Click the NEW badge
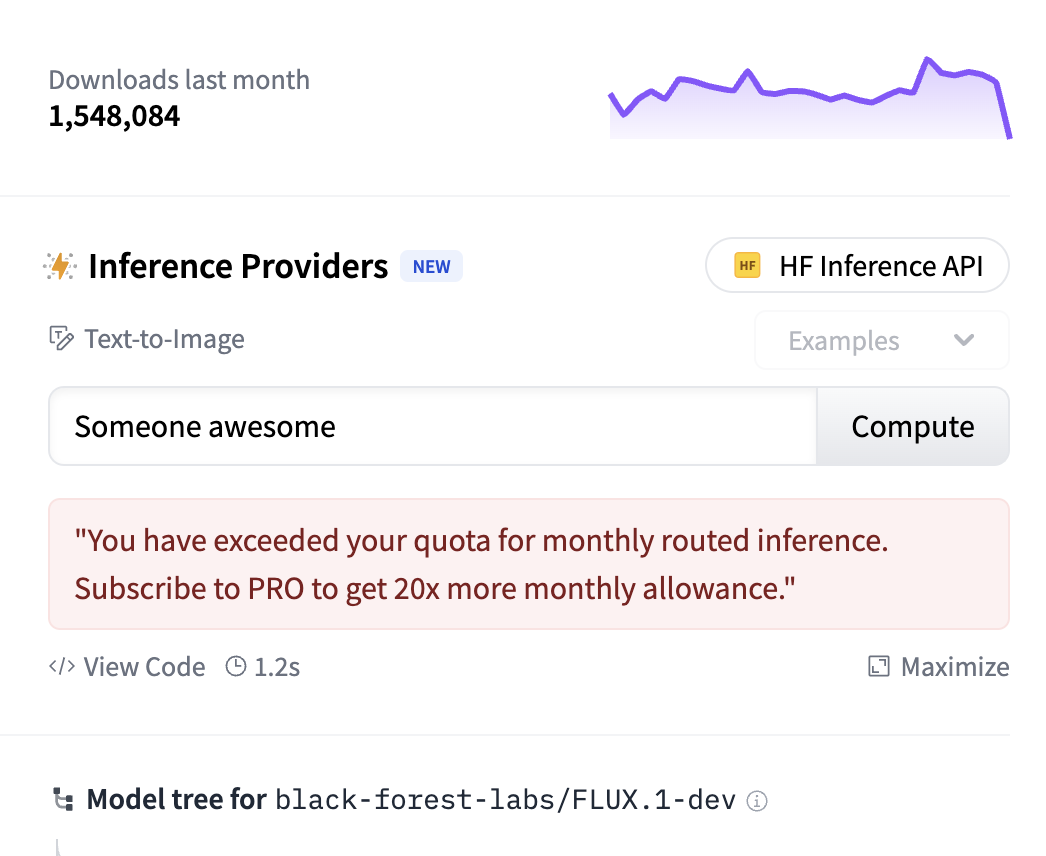Screen dimensions: 1046x856 coord(431,267)
